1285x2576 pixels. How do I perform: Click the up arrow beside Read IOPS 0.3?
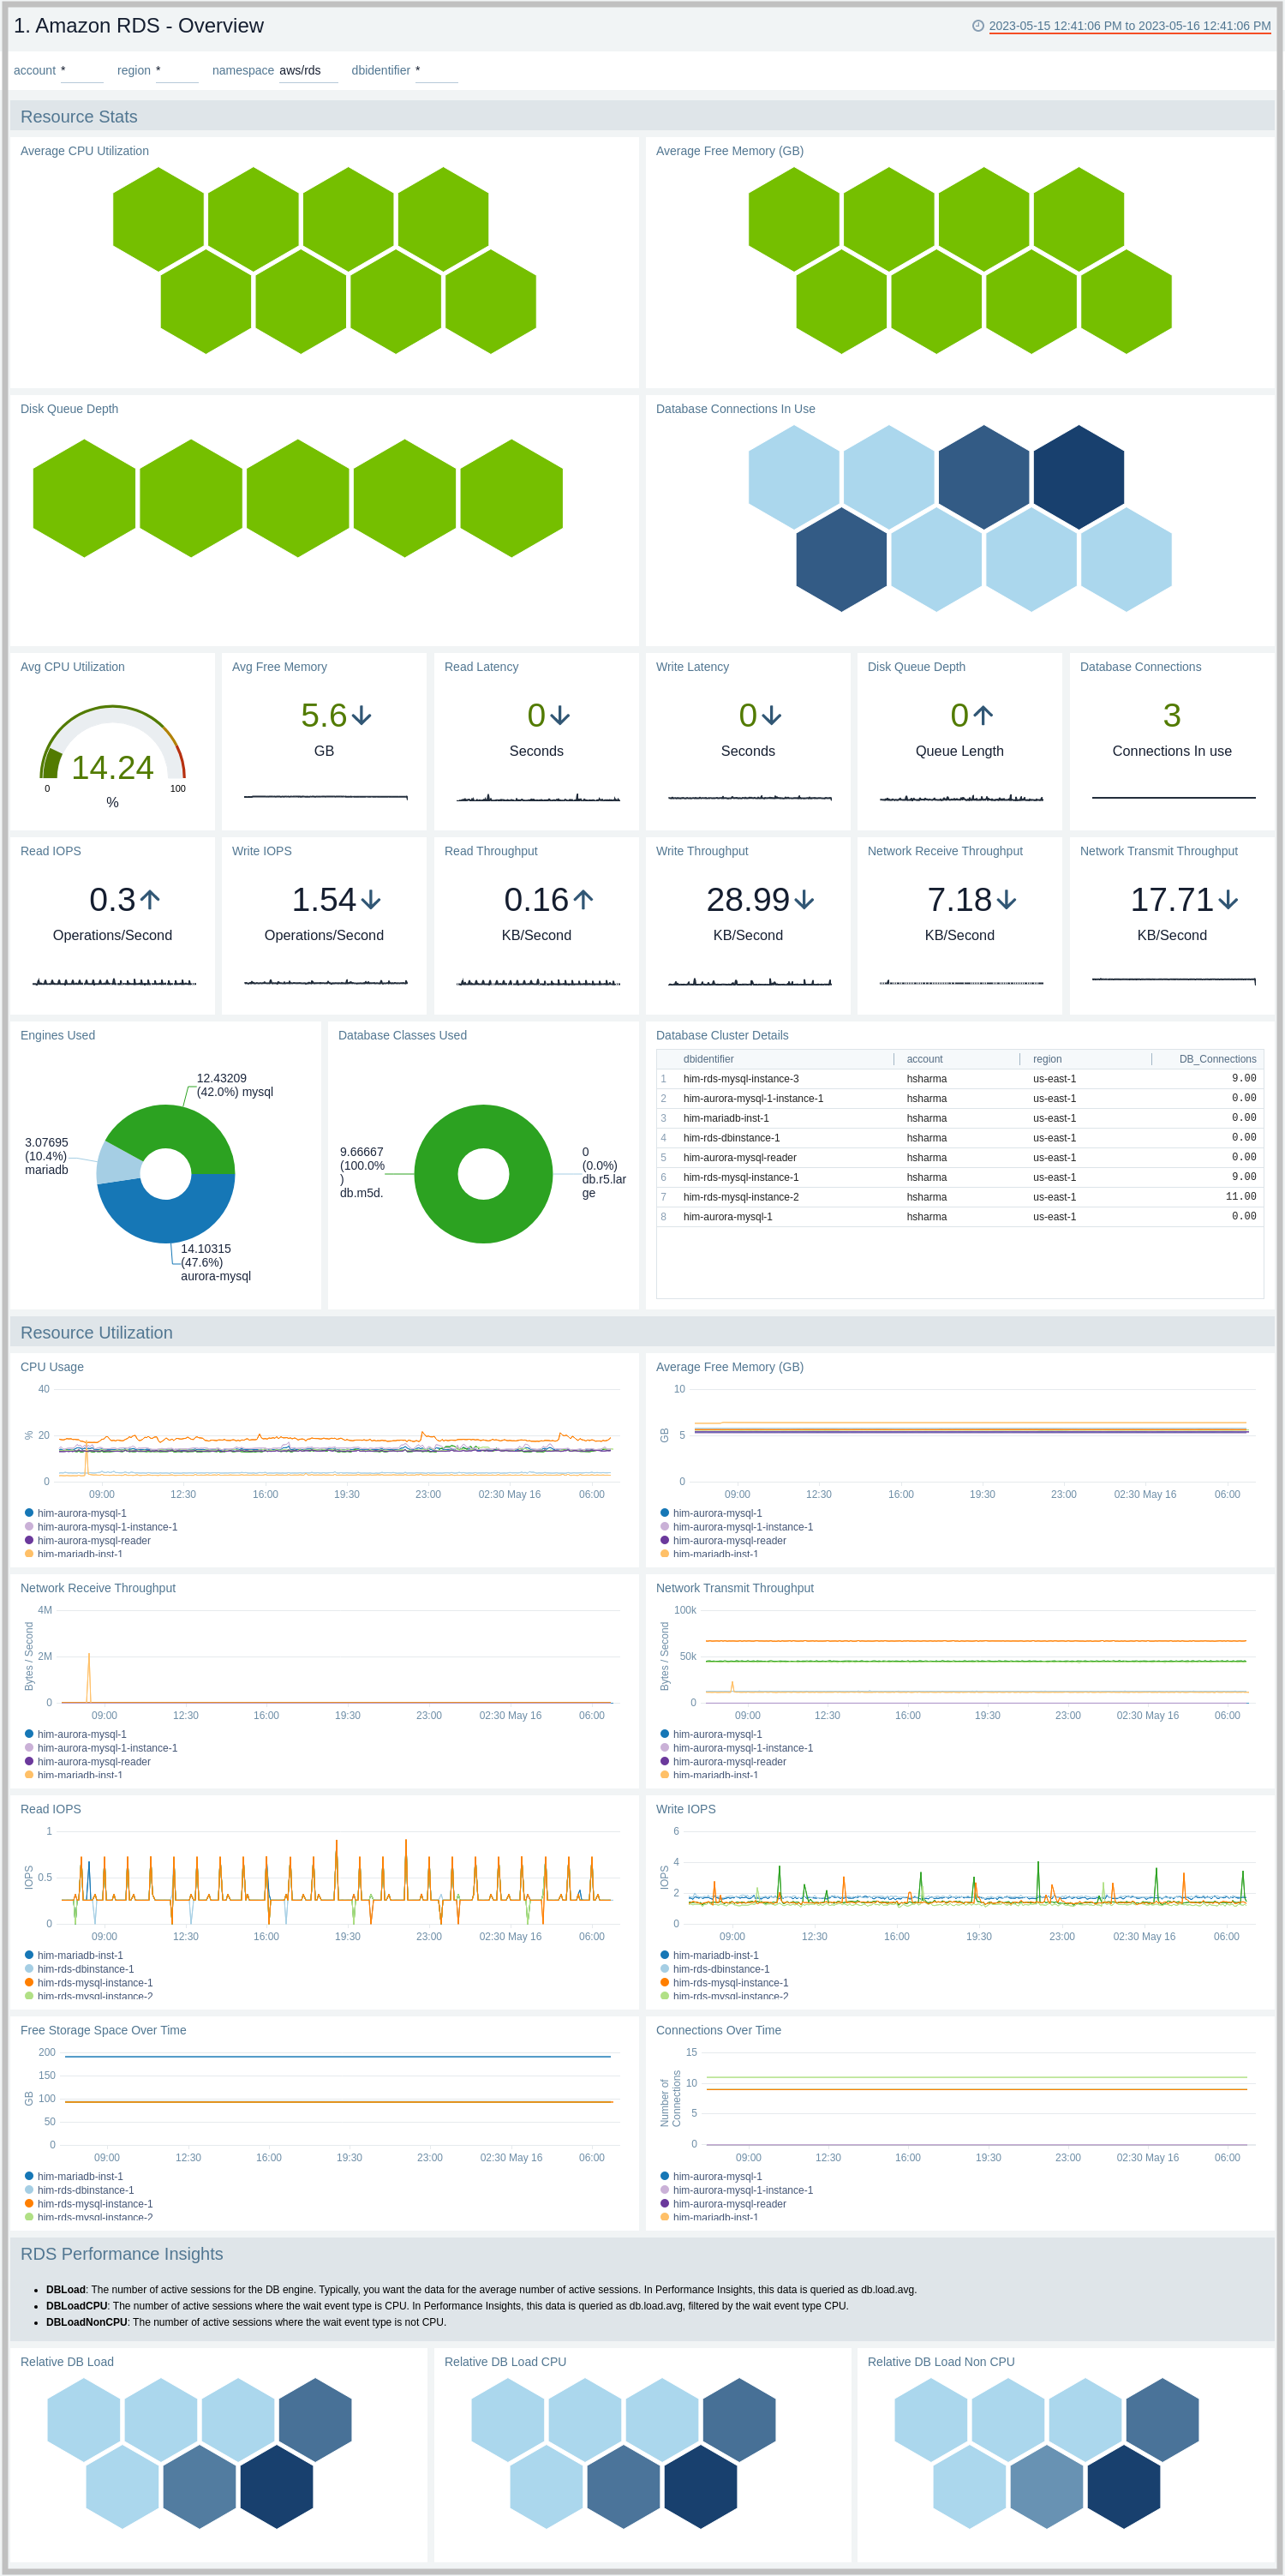point(150,900)
